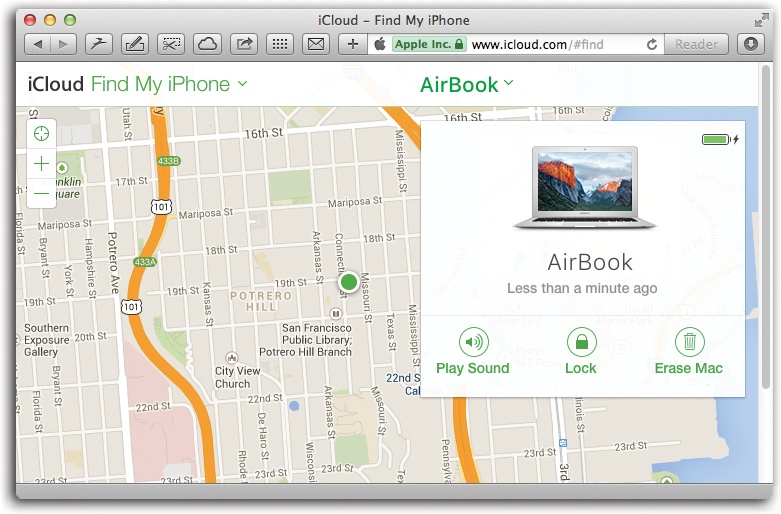
Task: Click the Franklin Square park marker
Action: point(62,167)
